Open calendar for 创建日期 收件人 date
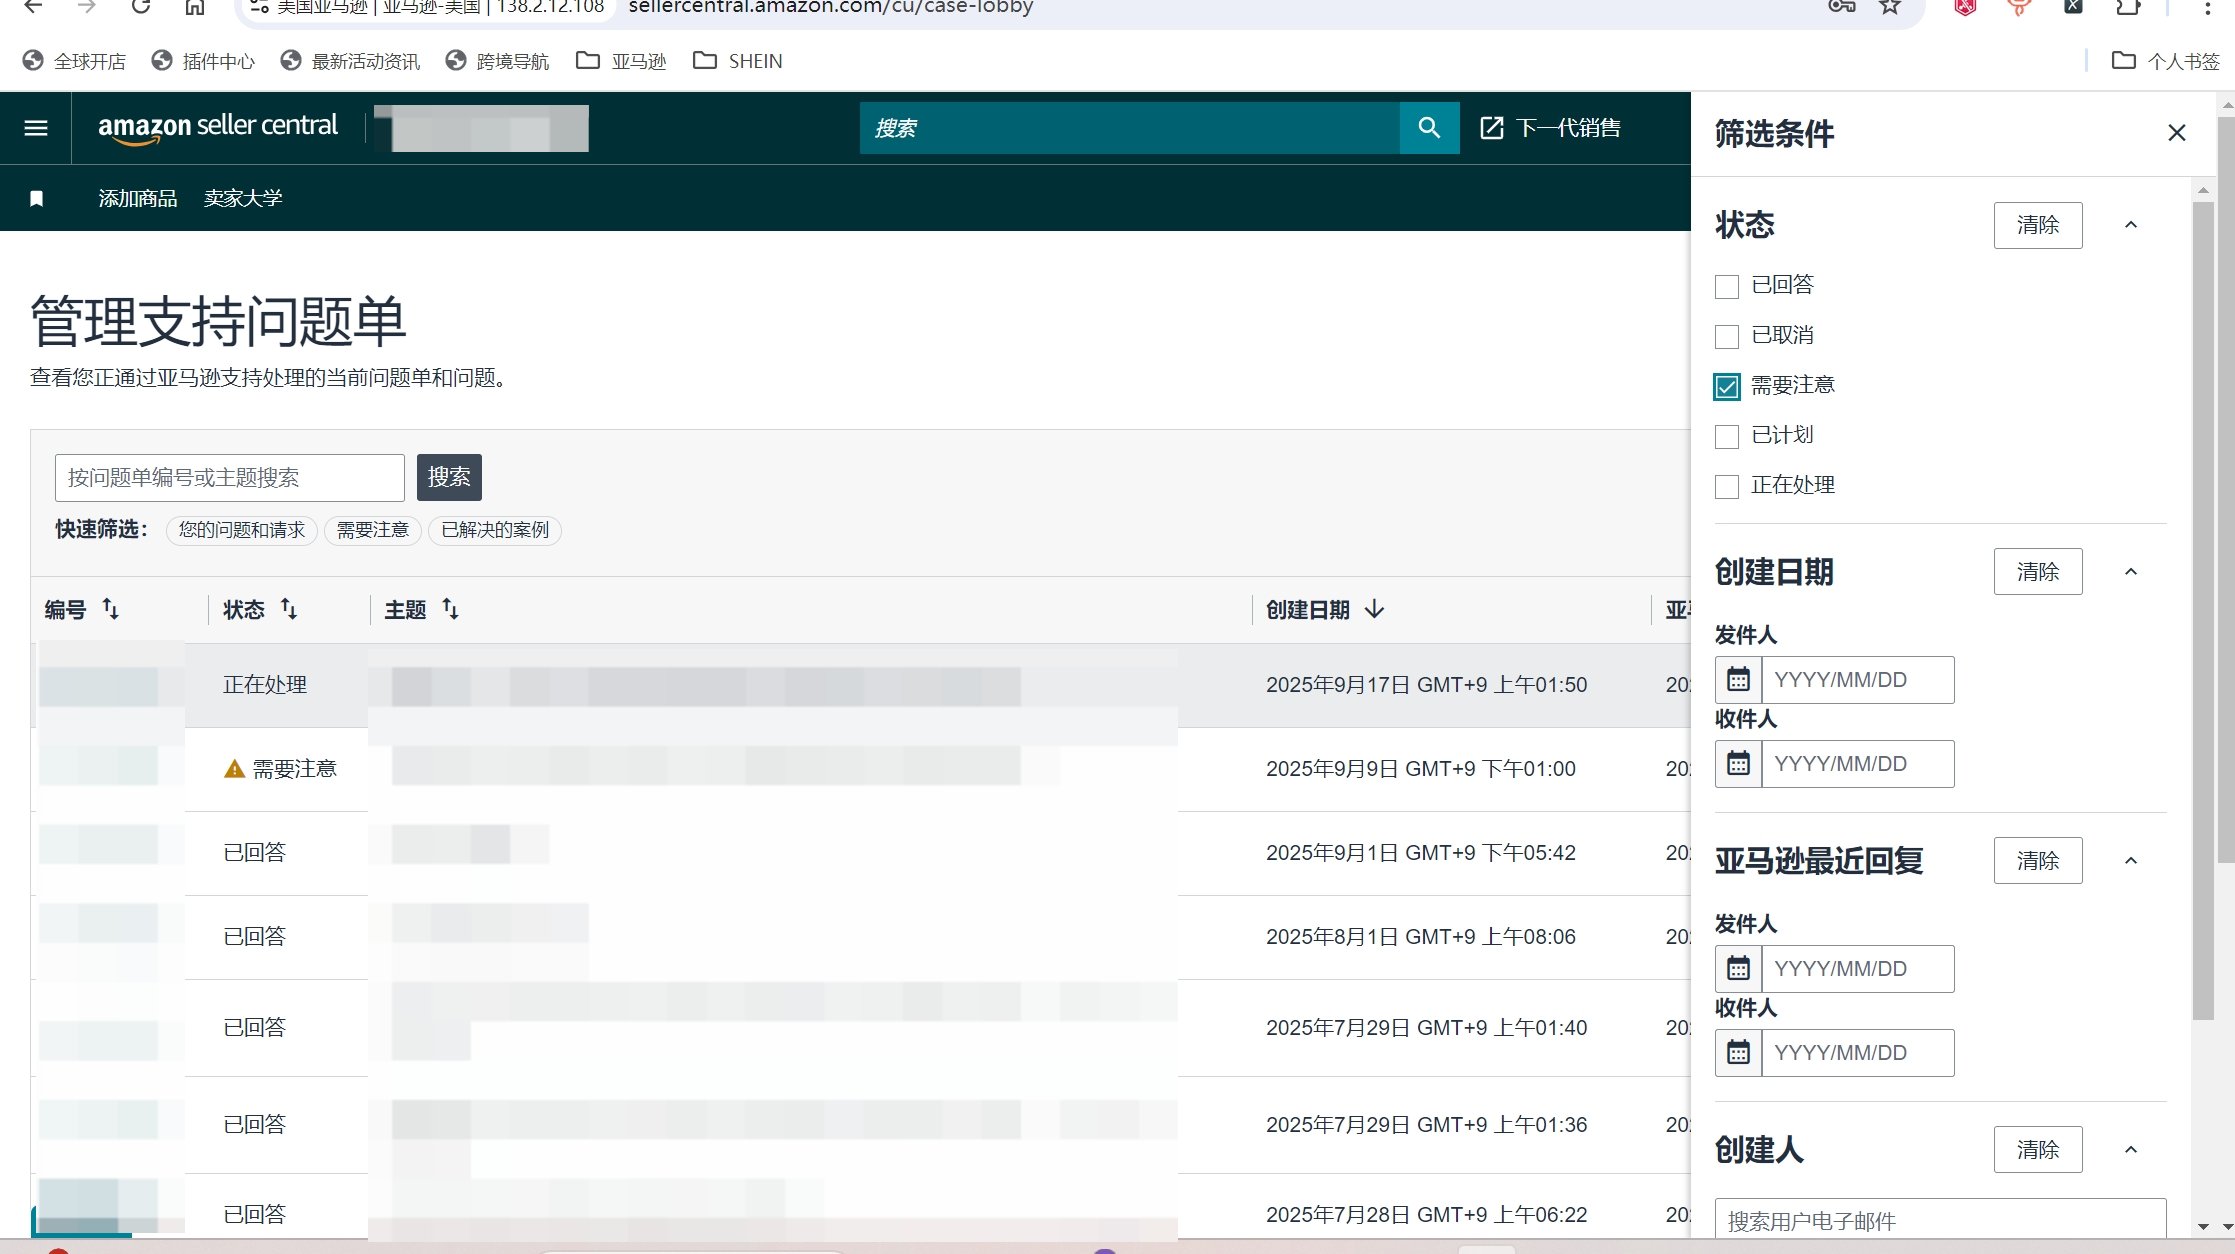Viewport: 2235px width, 1254px height. 1739,764
